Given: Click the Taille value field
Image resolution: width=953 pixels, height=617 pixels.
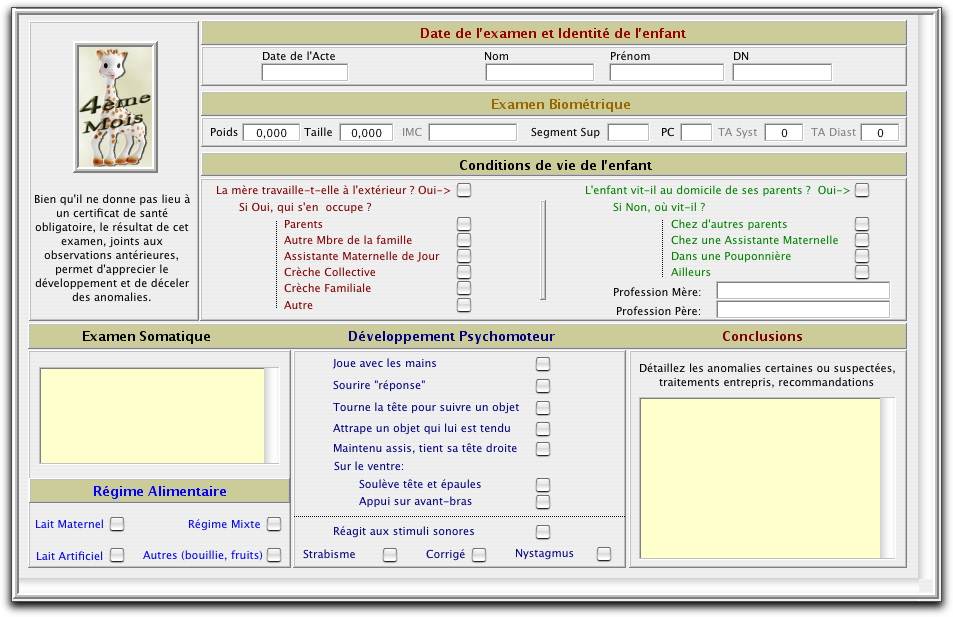Looking at the screenshot, I should 366,133.
